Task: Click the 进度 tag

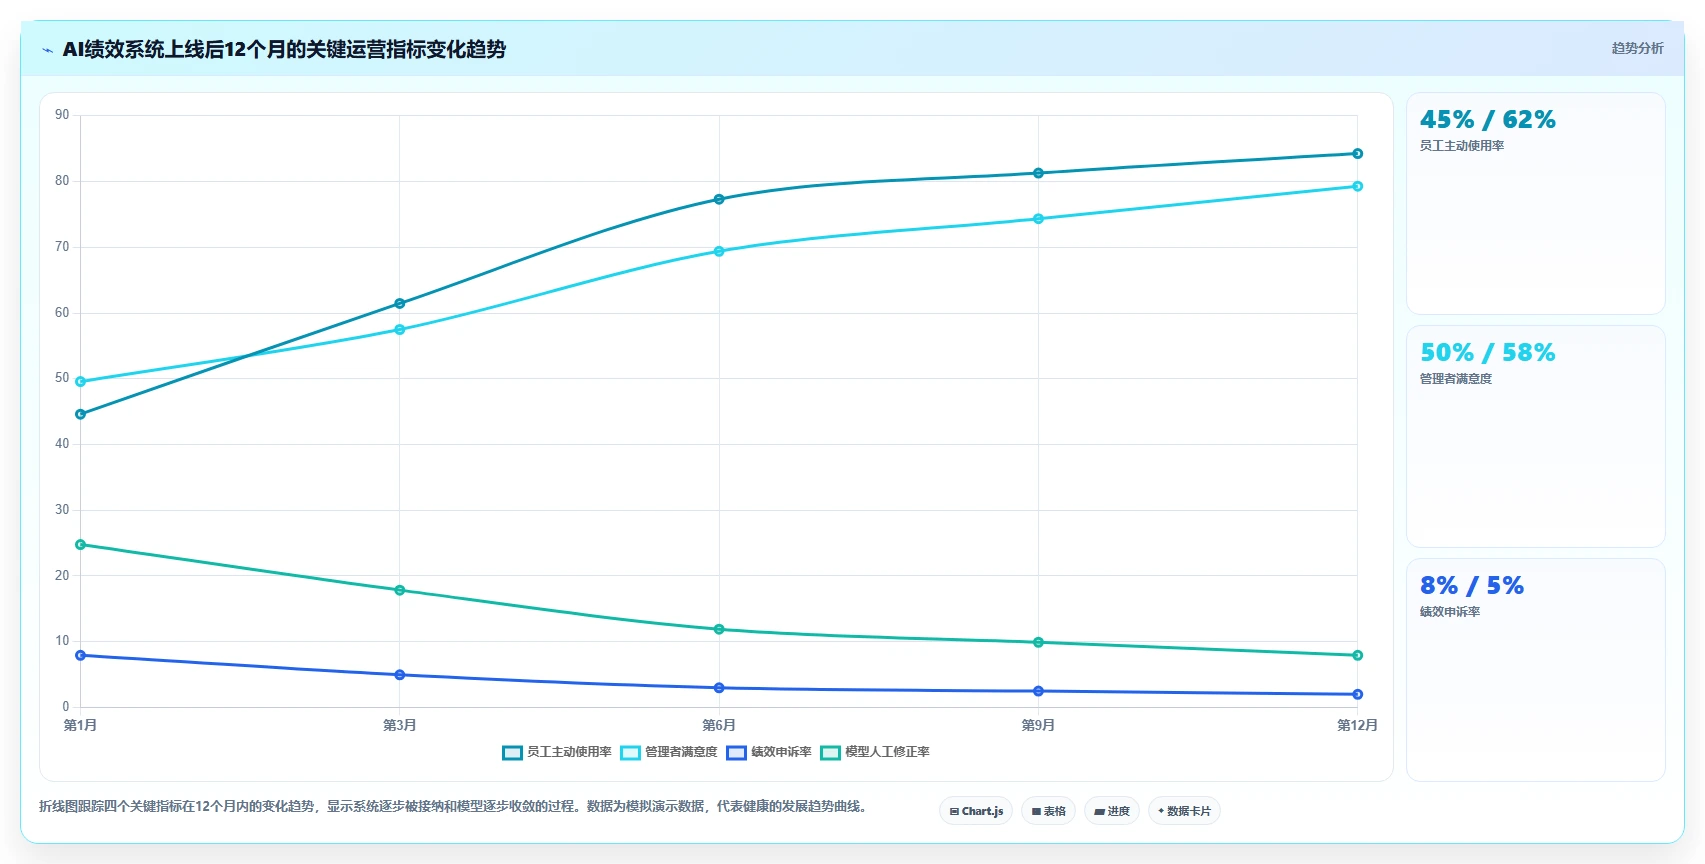Action: (x=1112, y=811)
